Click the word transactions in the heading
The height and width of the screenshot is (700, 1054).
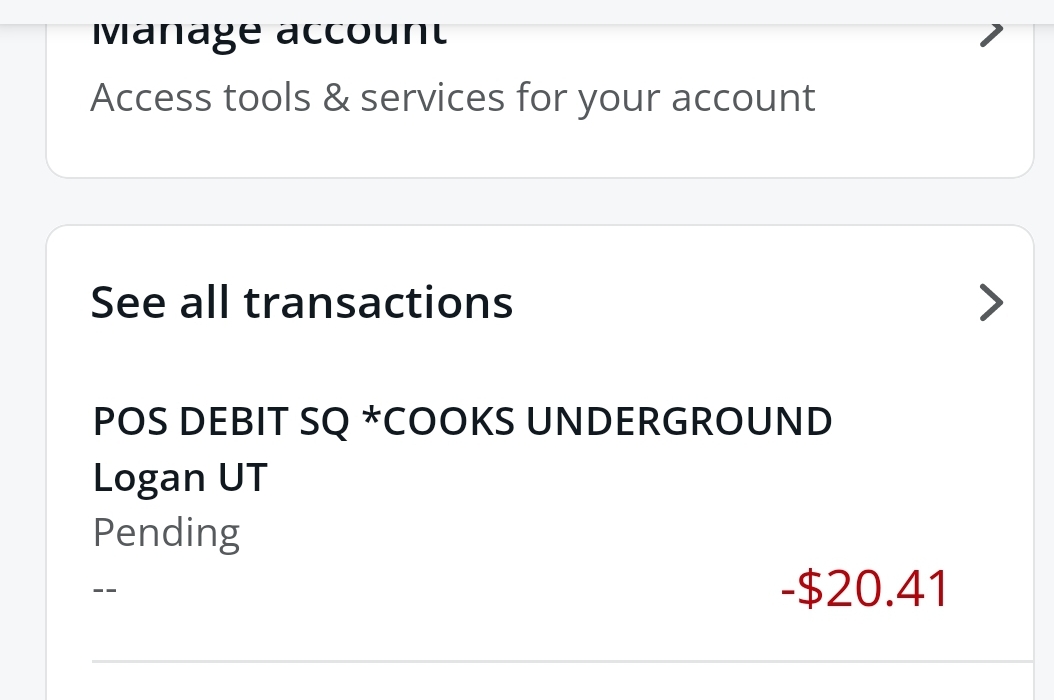click(x=378, y=302)
